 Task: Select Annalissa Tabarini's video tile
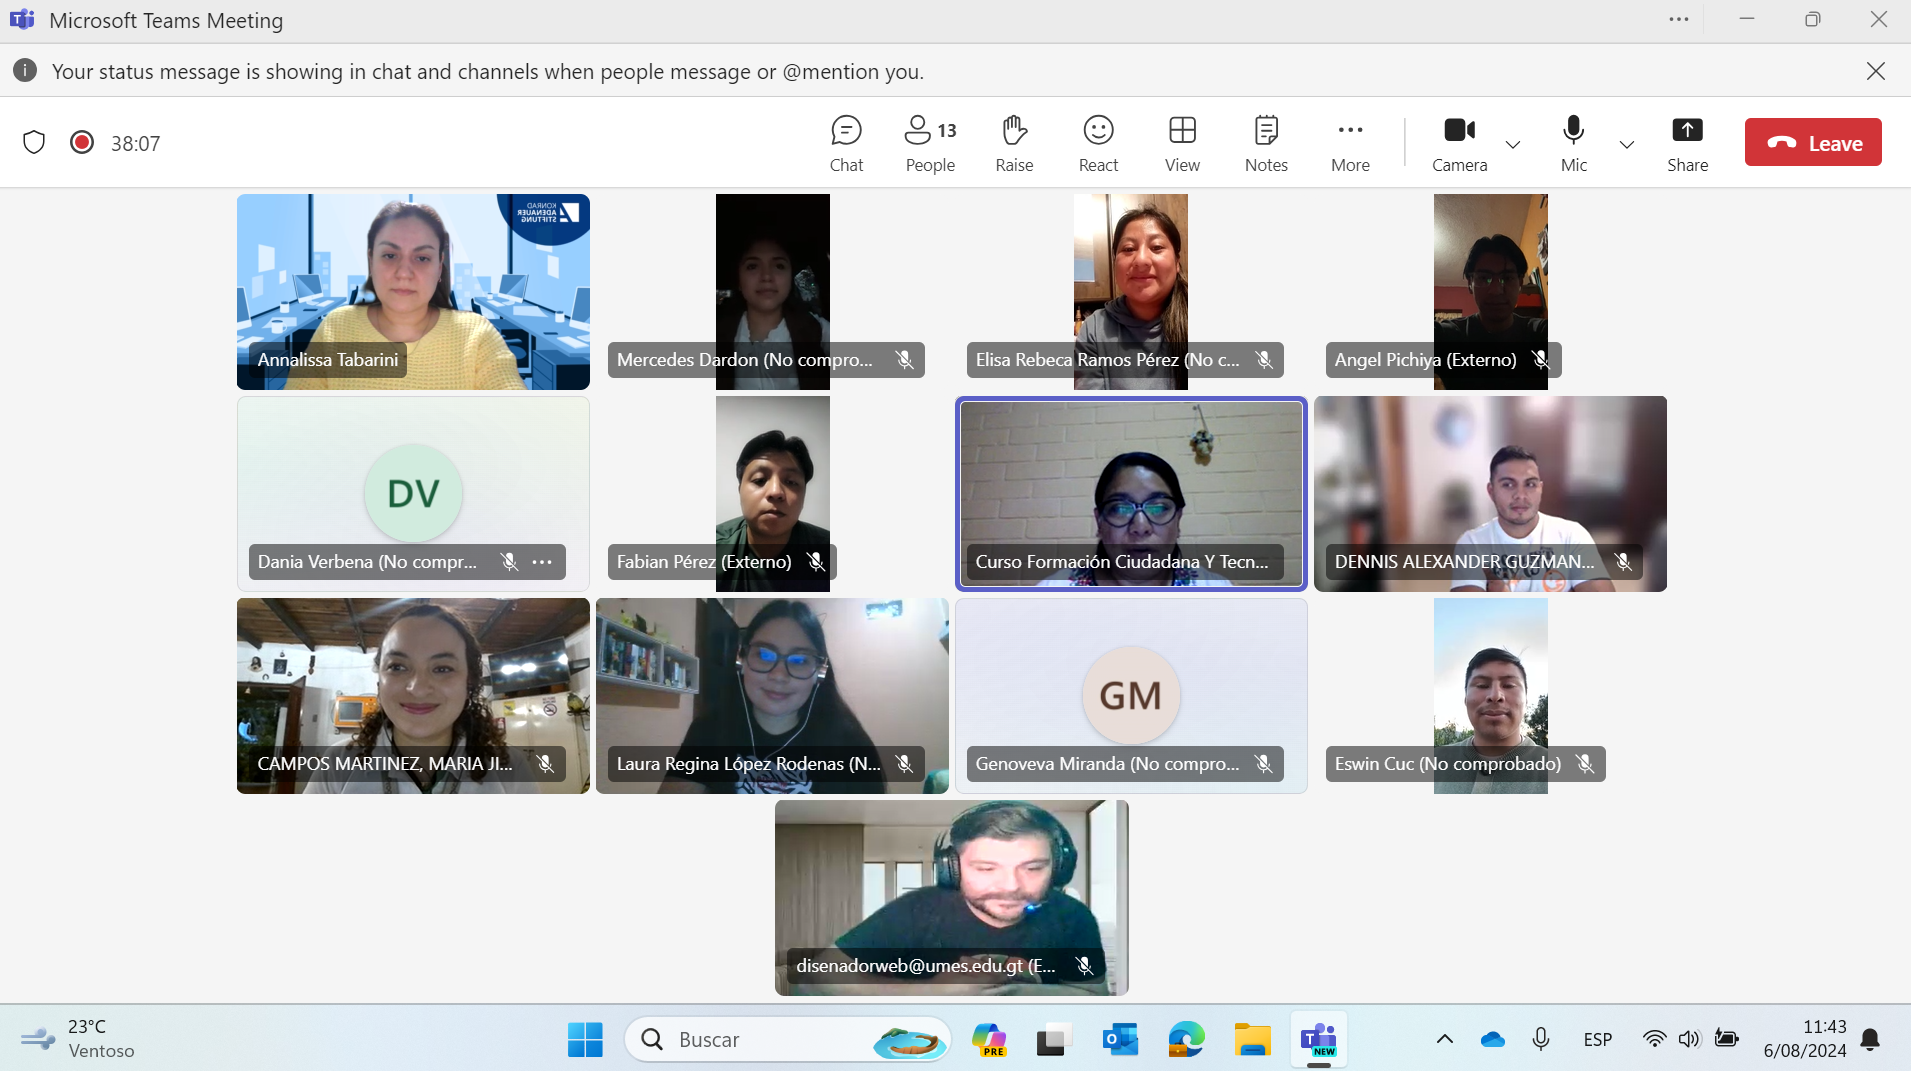pyautogui.click(x=413, y=290)
